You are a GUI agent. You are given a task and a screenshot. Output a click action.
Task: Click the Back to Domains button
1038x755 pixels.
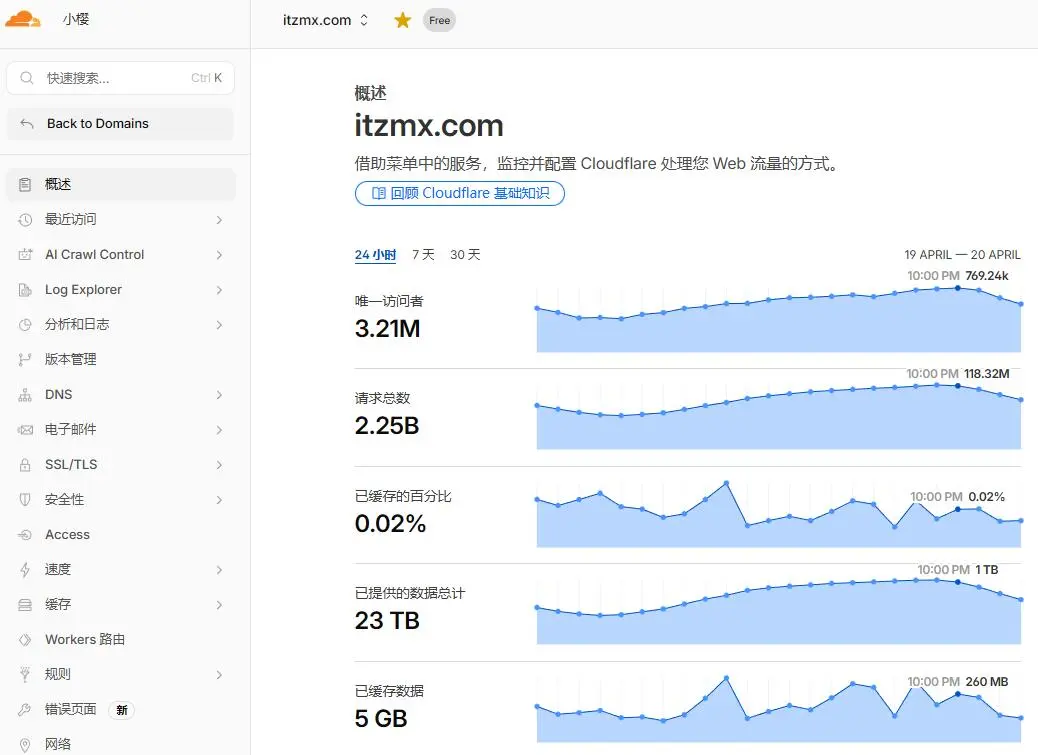[120, 124]
